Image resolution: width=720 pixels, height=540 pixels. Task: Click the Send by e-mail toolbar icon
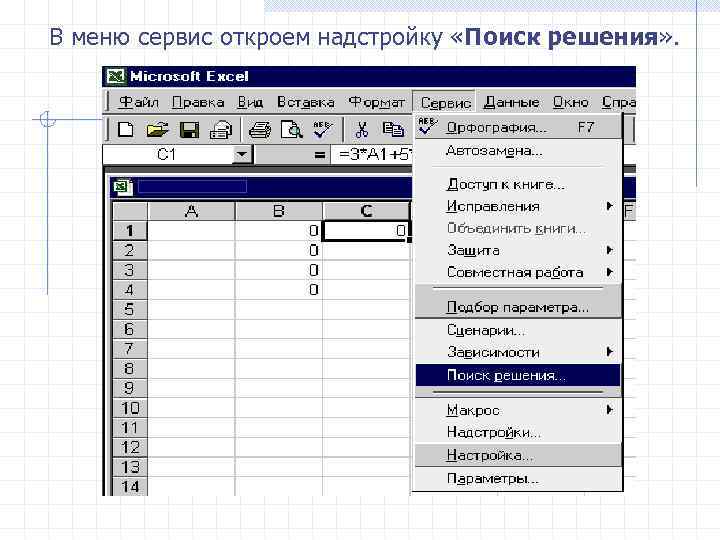[221, 130]
